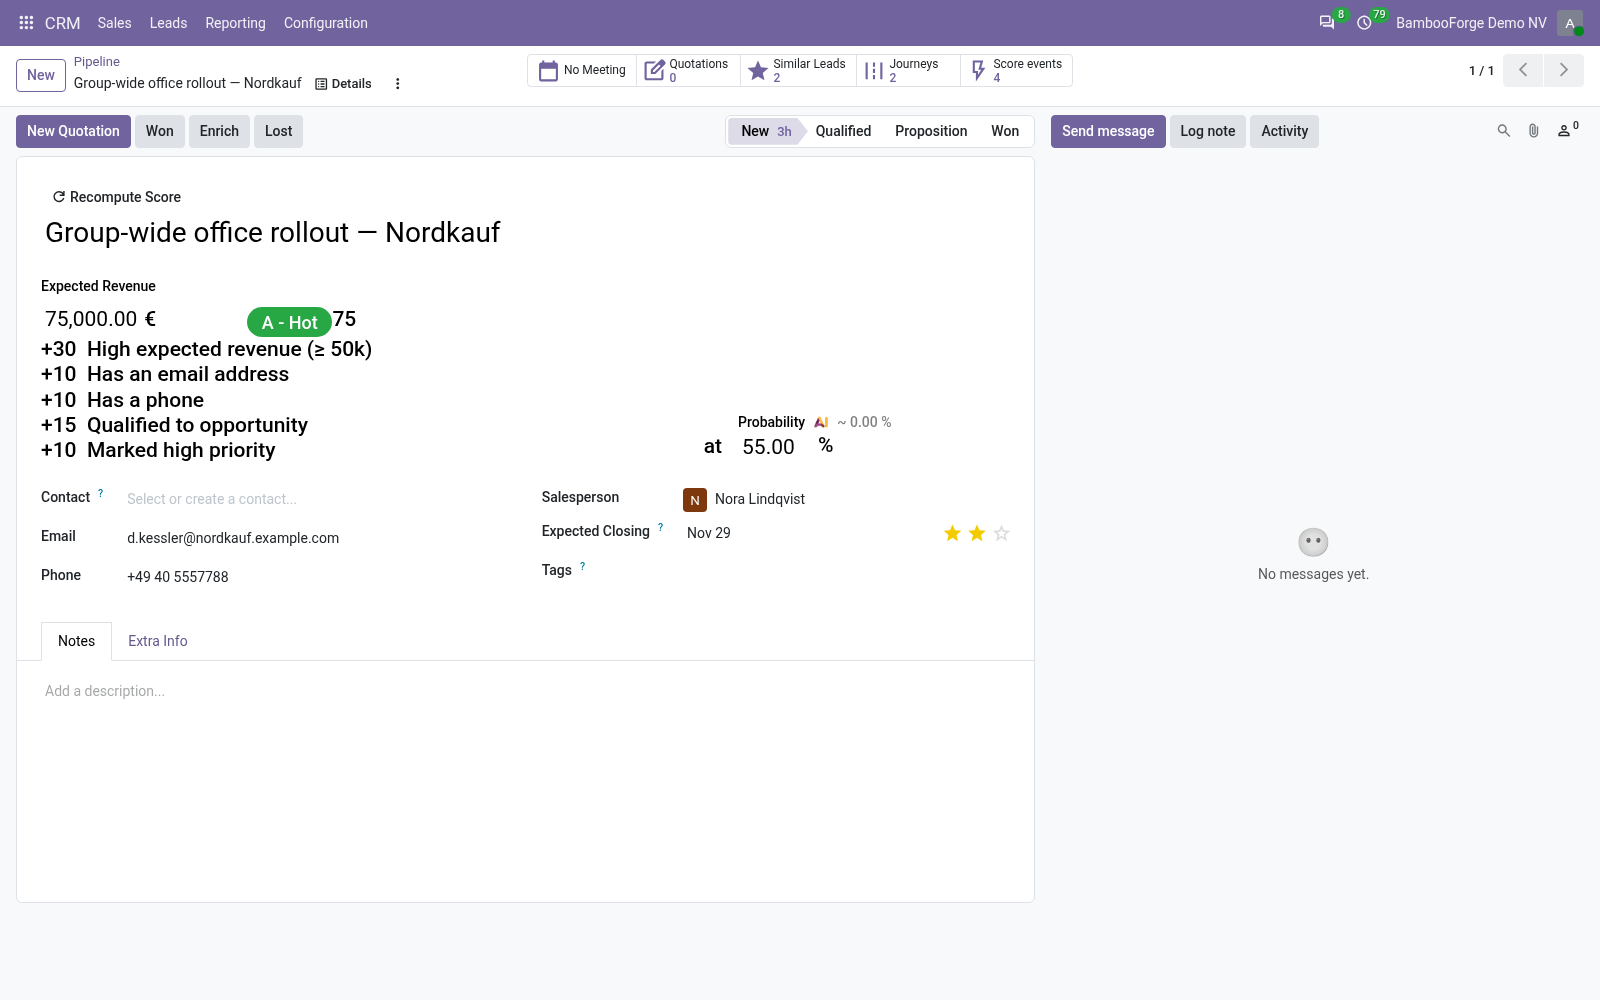Set priority to third star
Image resolution: width=1600 pixels, height=1000 pixels.
[x=1001, y=533]
